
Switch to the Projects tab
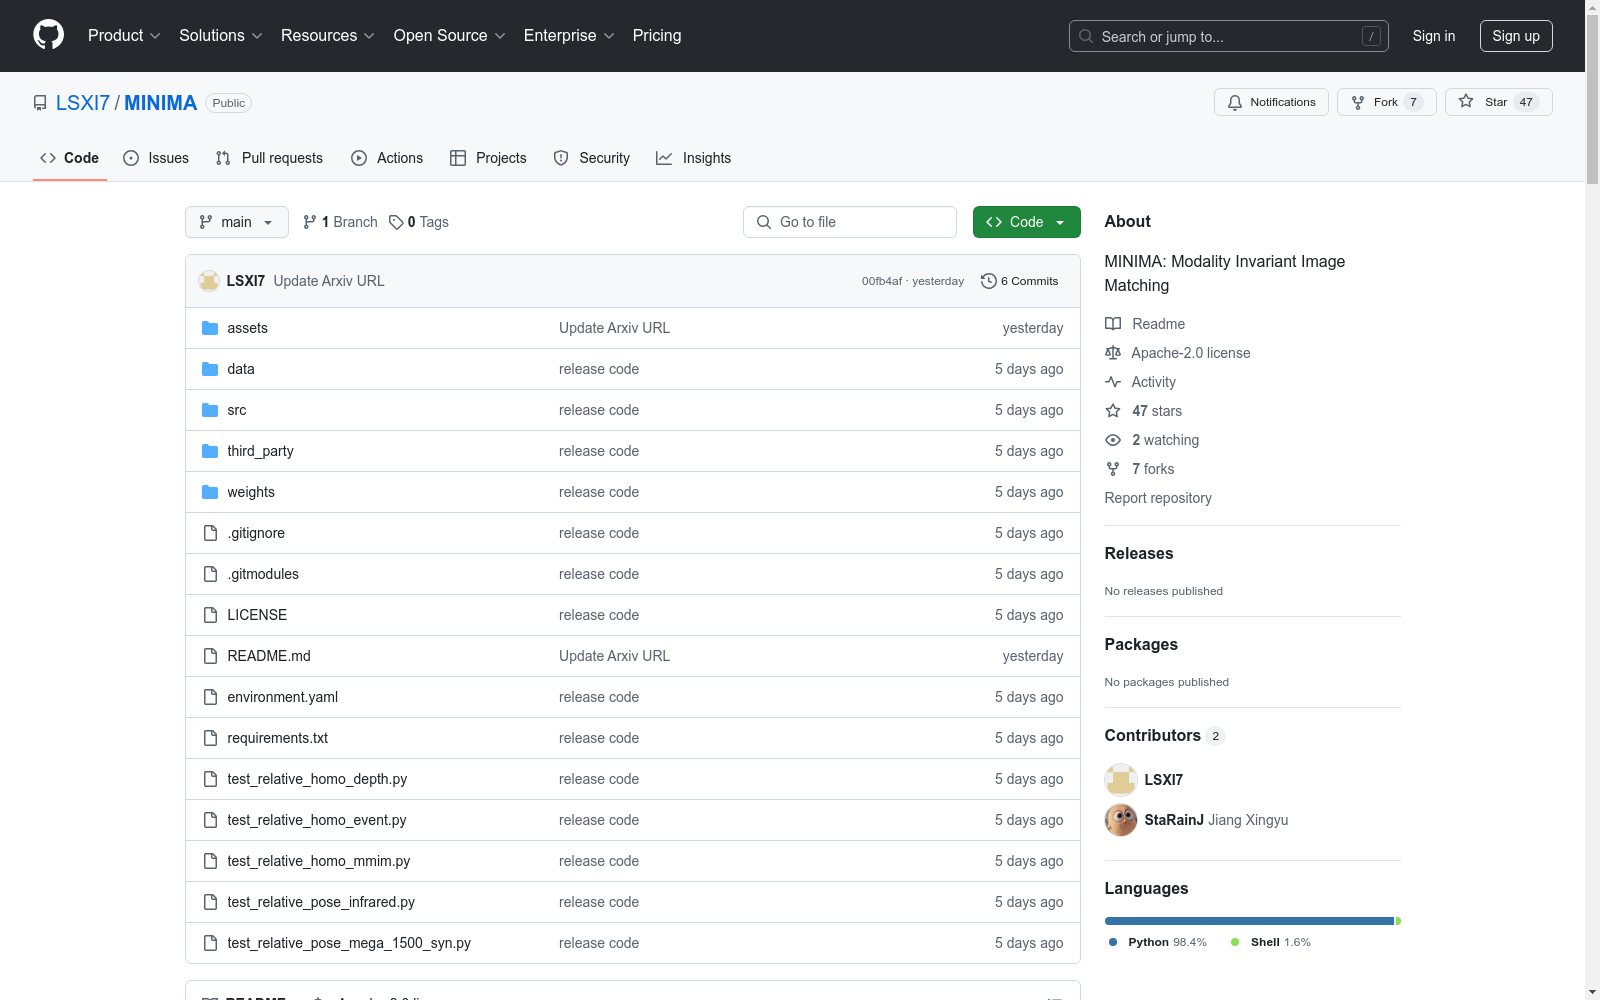(488, 158)
